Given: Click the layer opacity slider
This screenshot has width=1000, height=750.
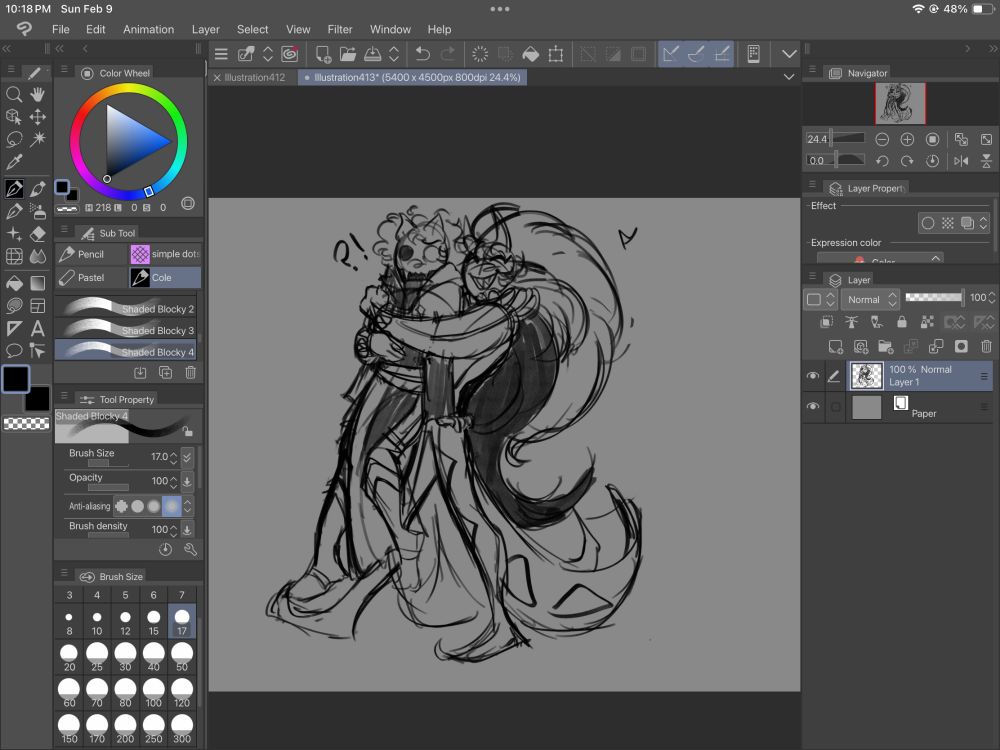Looking at the screenshot, I should point(934,298).
